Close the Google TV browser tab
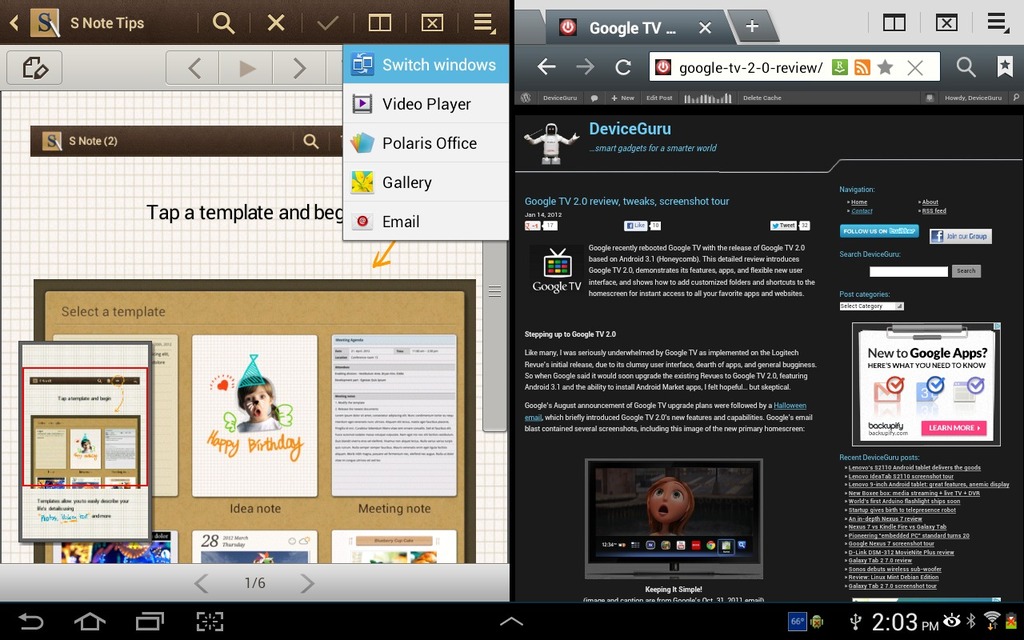 [x=705, y=27]
